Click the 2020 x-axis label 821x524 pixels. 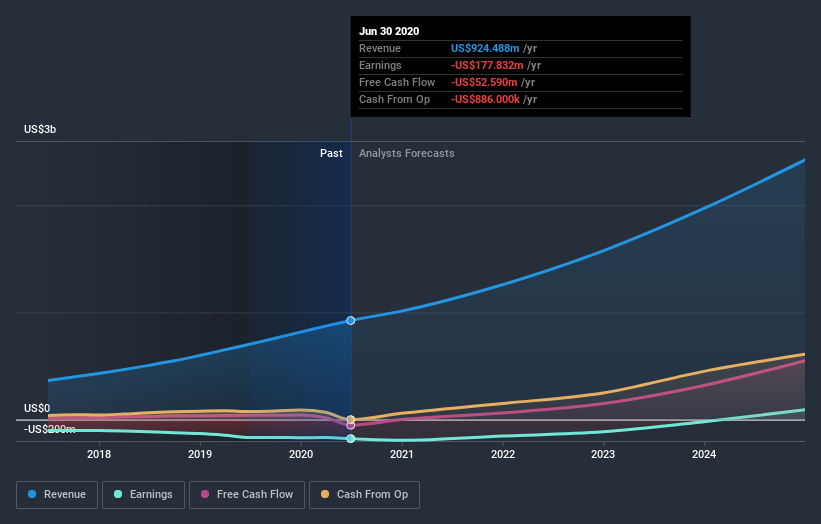pyautogui.click(x=301, y=454)
